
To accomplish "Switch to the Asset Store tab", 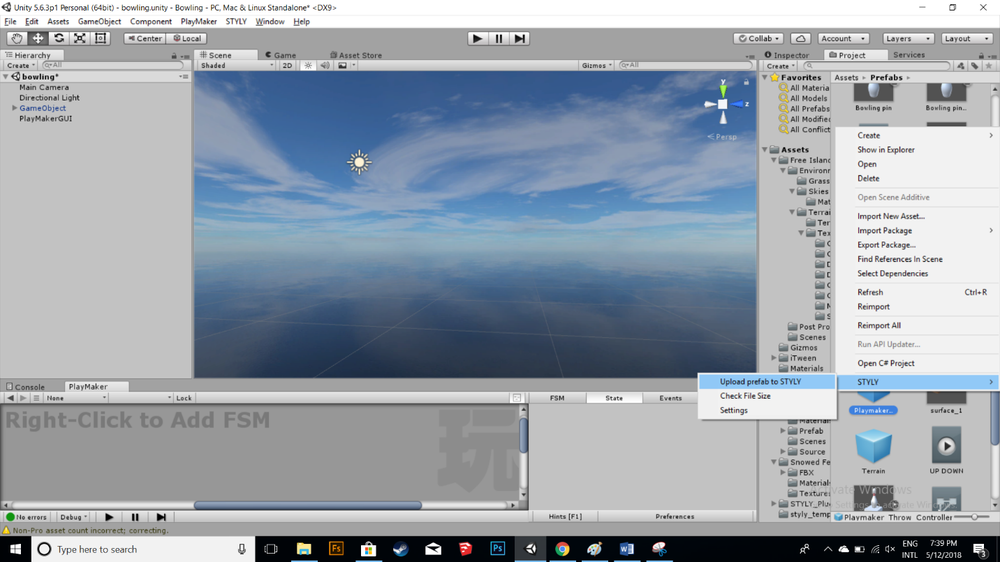I will (x=356, y=55).
